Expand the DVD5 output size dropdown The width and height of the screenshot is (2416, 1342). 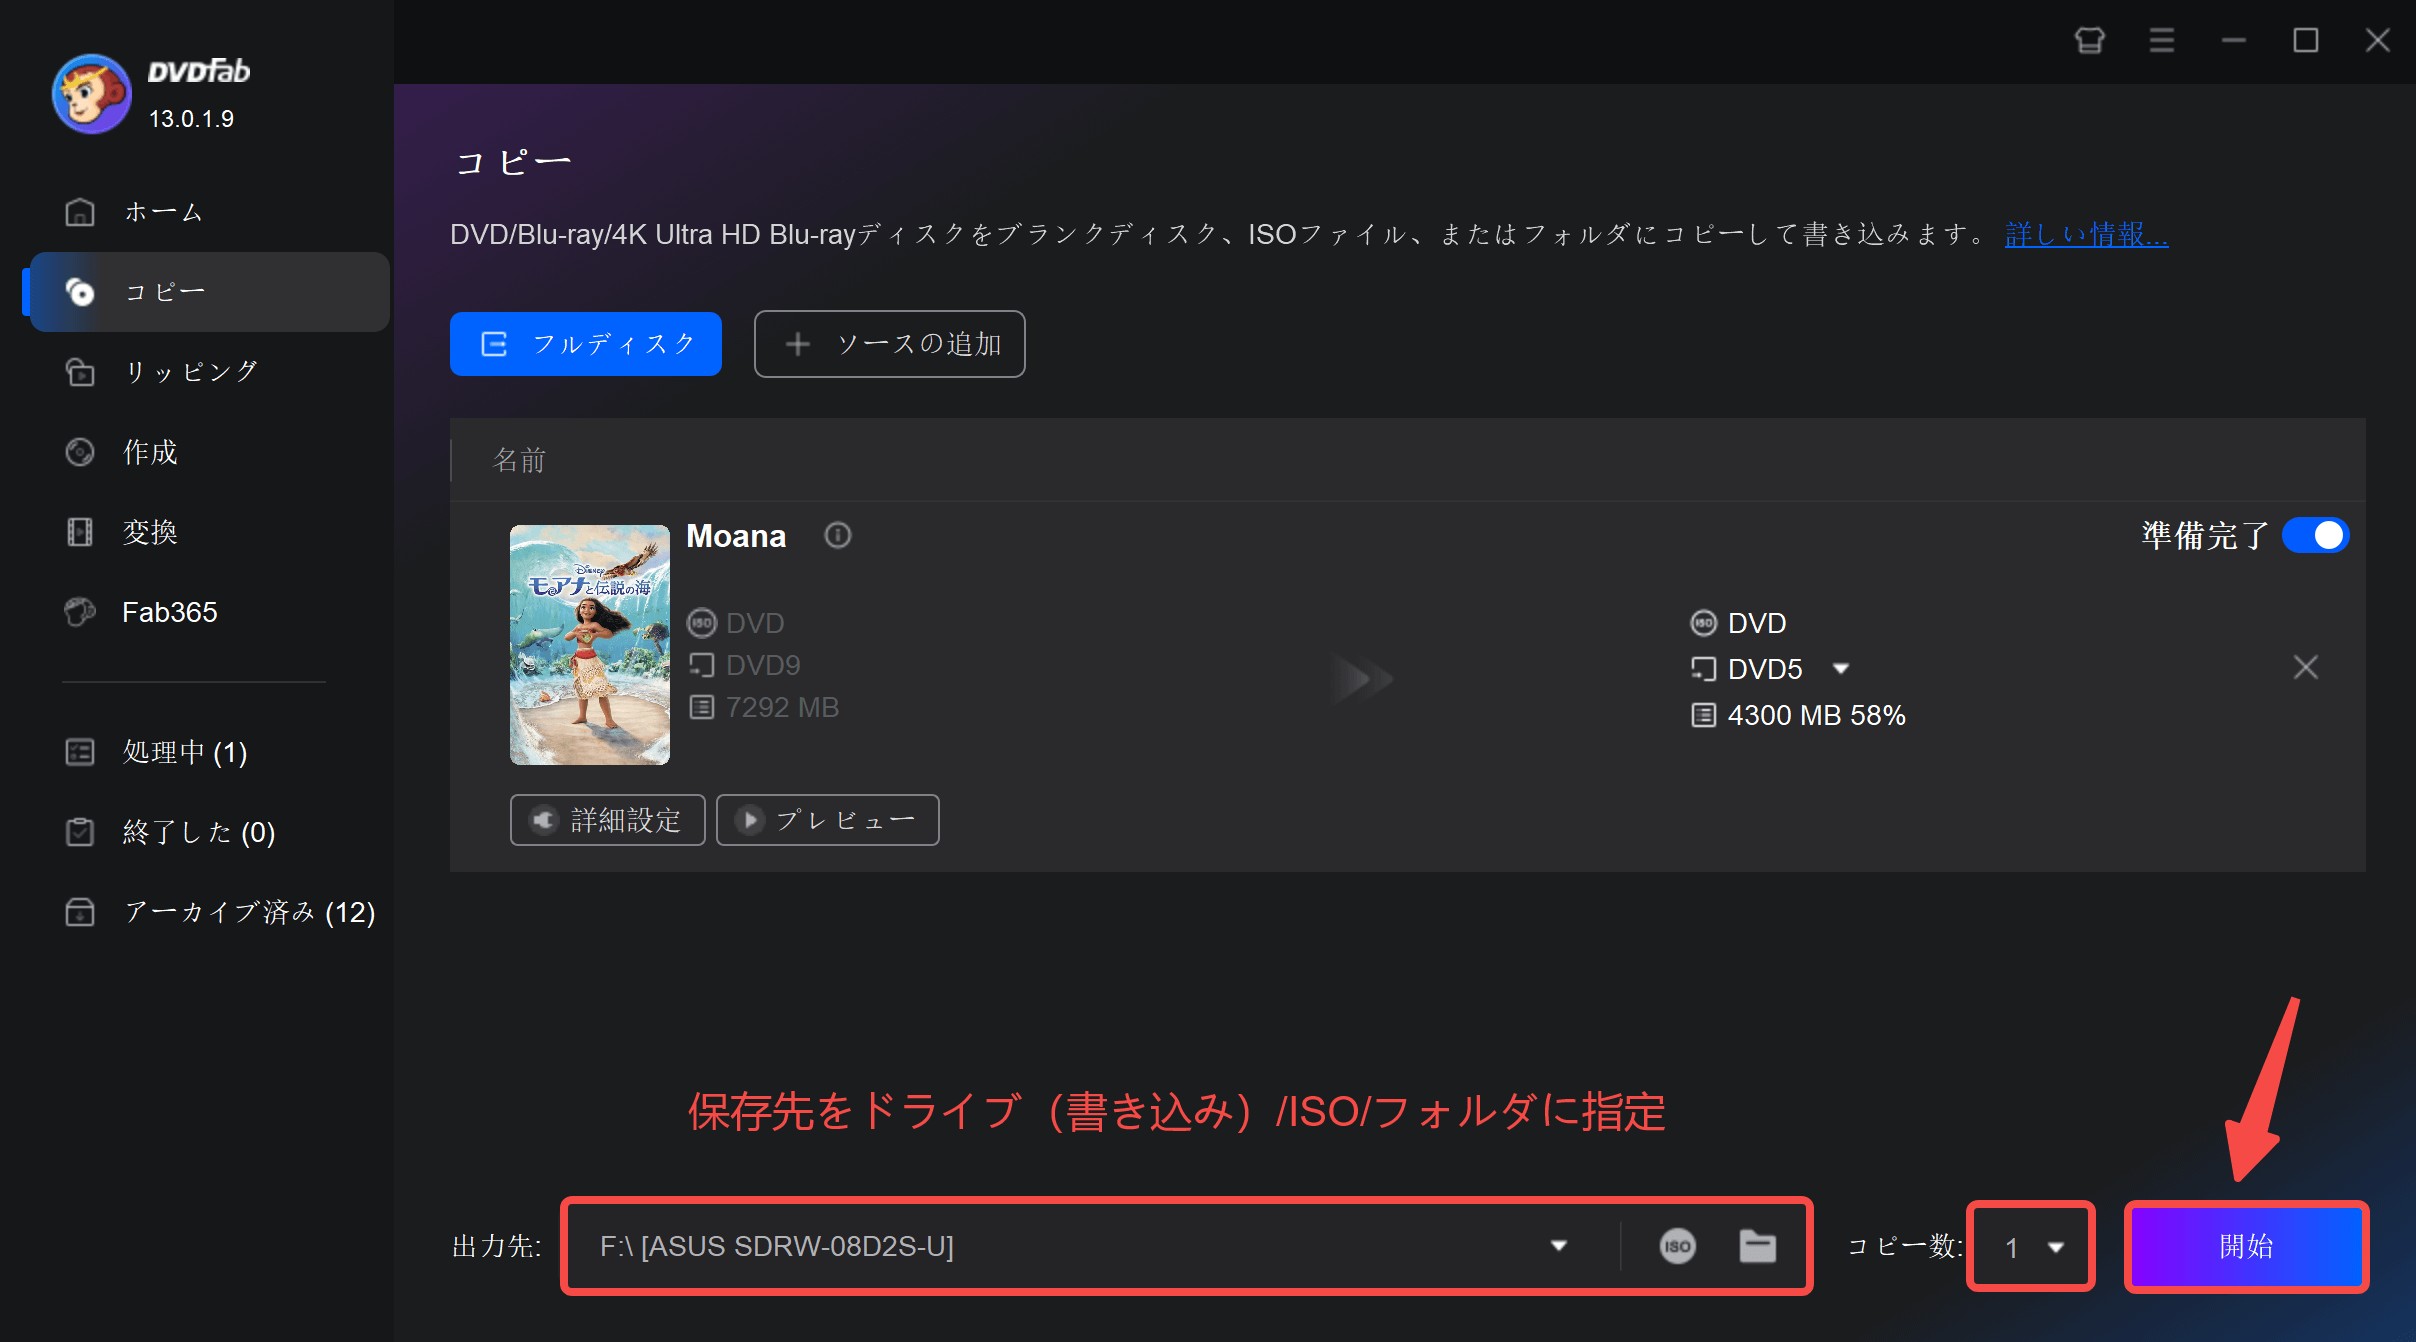[1841, 668]
